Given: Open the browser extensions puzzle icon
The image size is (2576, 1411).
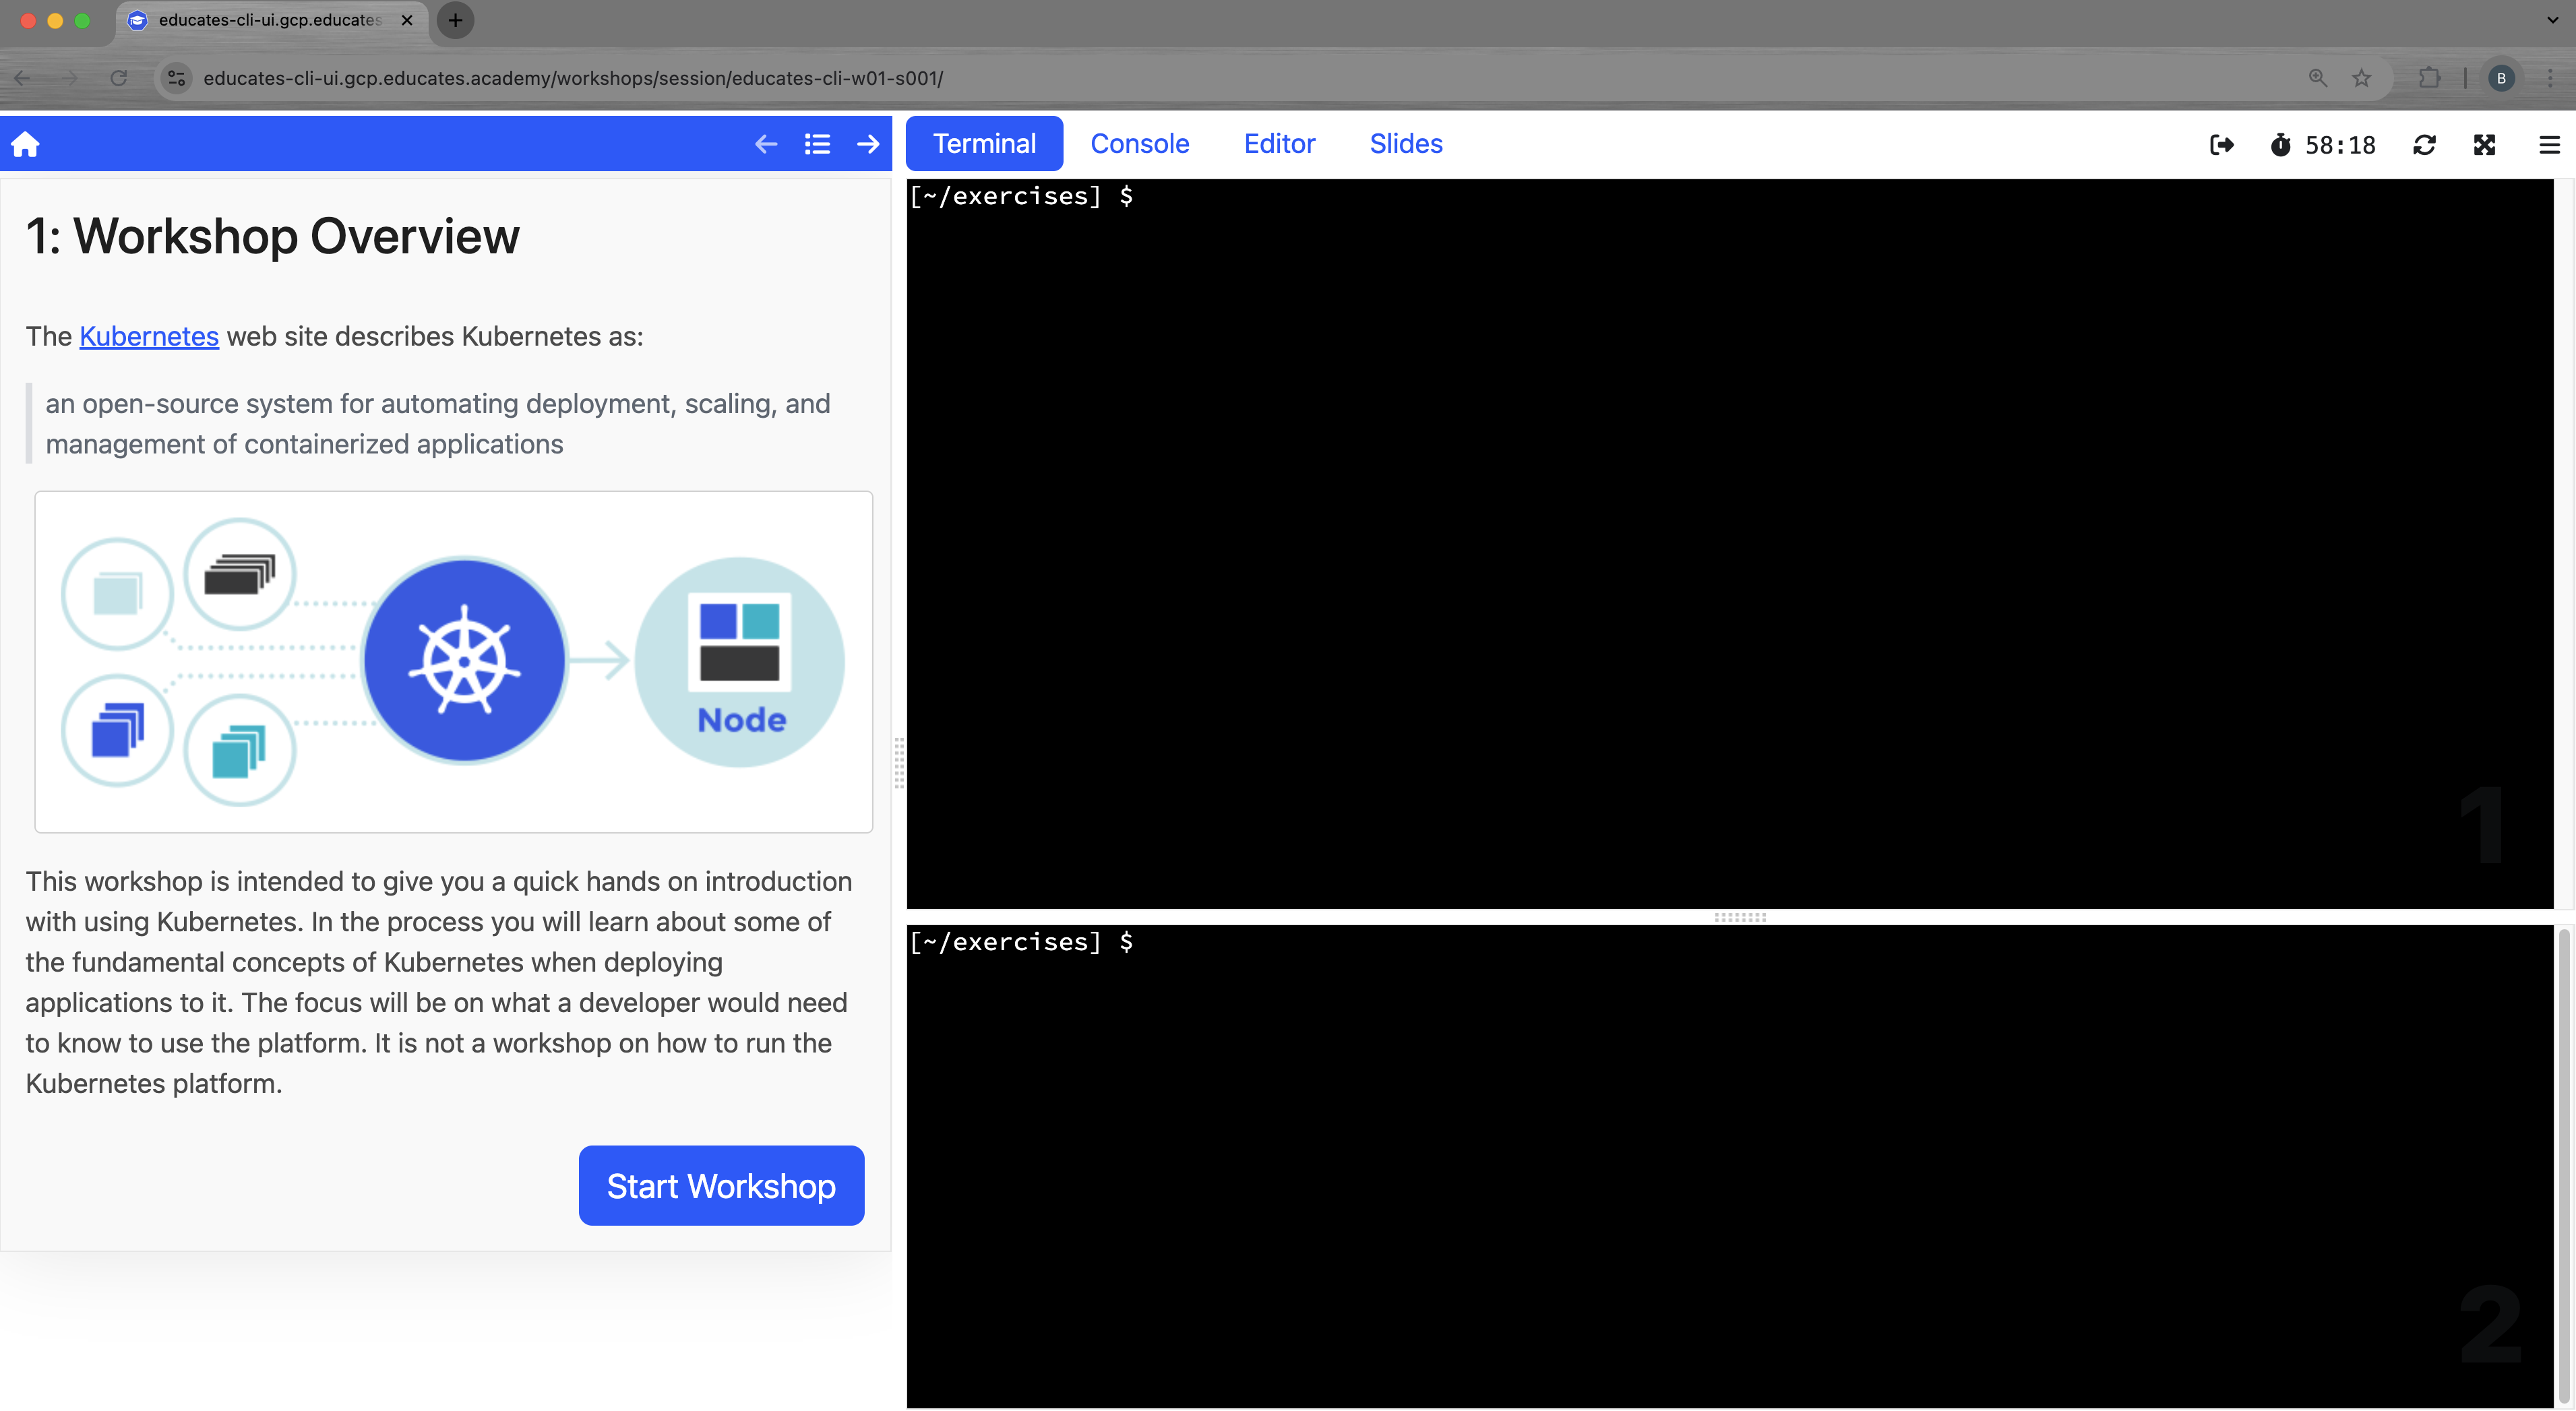Looking at the screenshot, I should tap(2429, 78).
